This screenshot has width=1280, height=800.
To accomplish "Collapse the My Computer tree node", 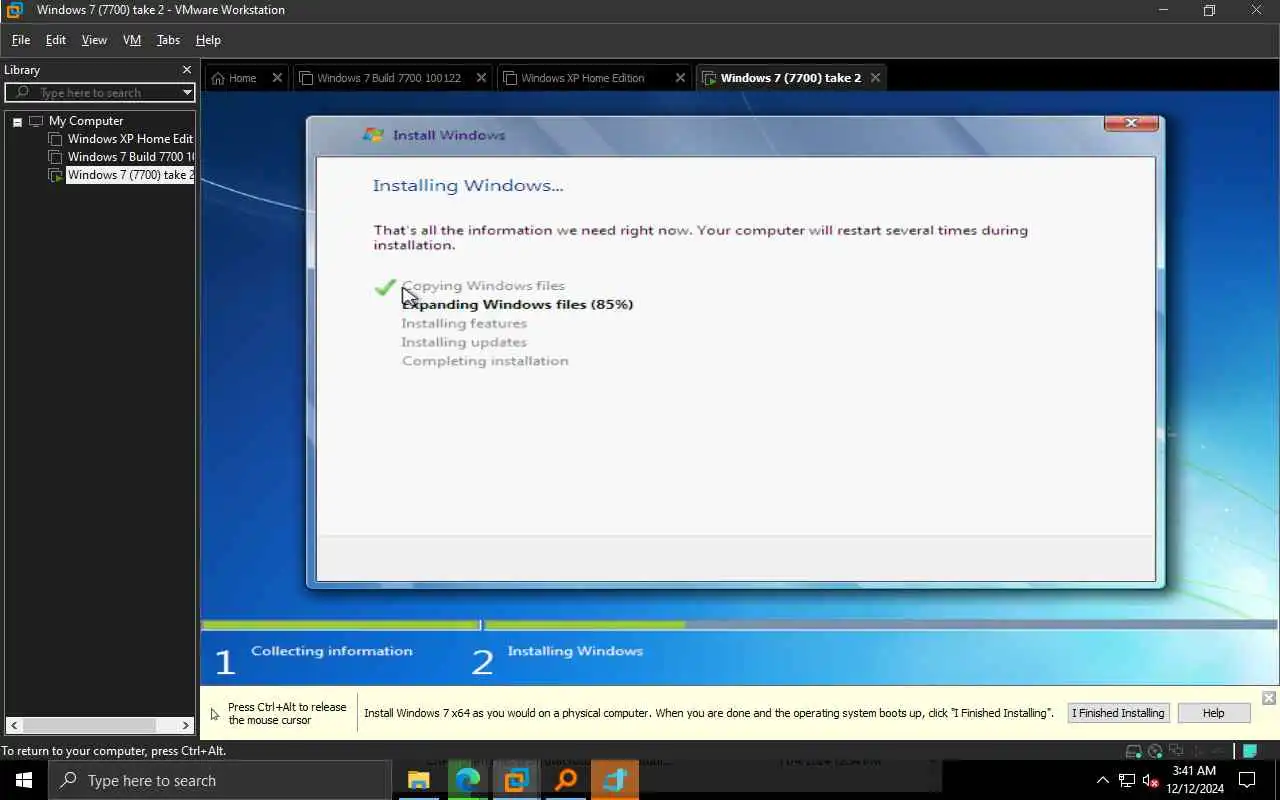I will (17, 122).
